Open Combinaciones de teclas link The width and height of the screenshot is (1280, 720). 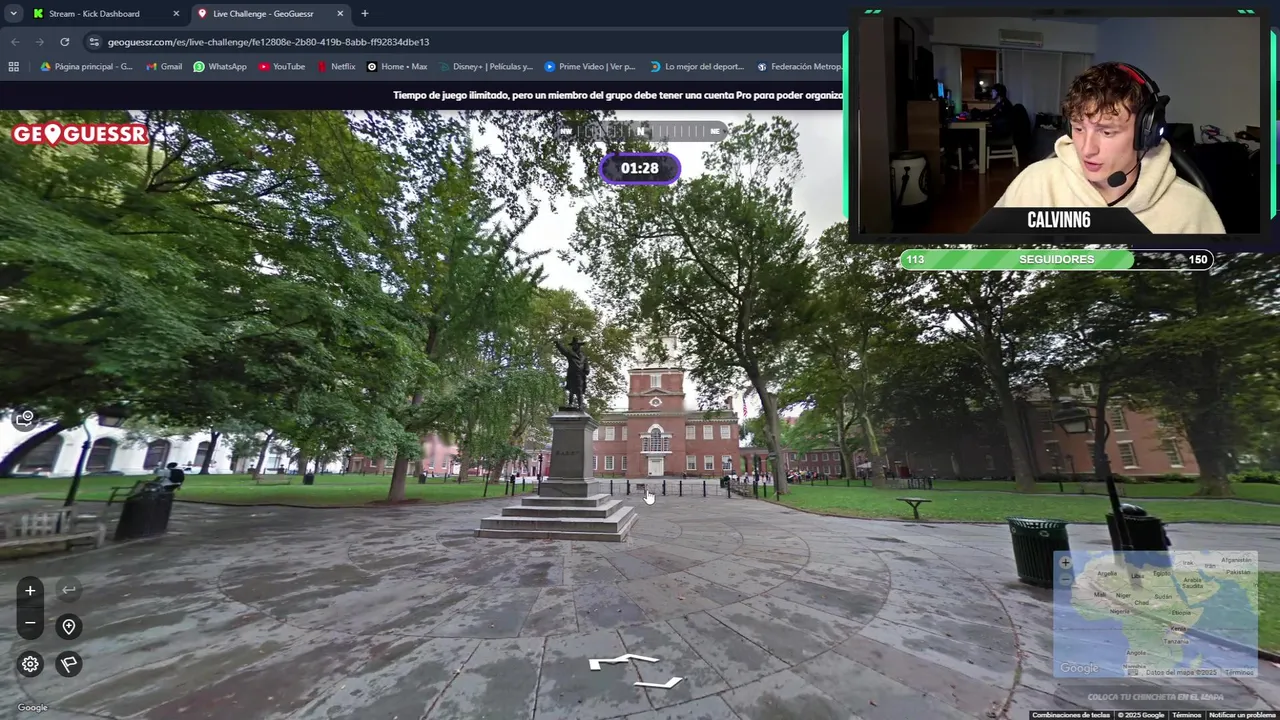pyautogui.click(x=1071, y=715)
